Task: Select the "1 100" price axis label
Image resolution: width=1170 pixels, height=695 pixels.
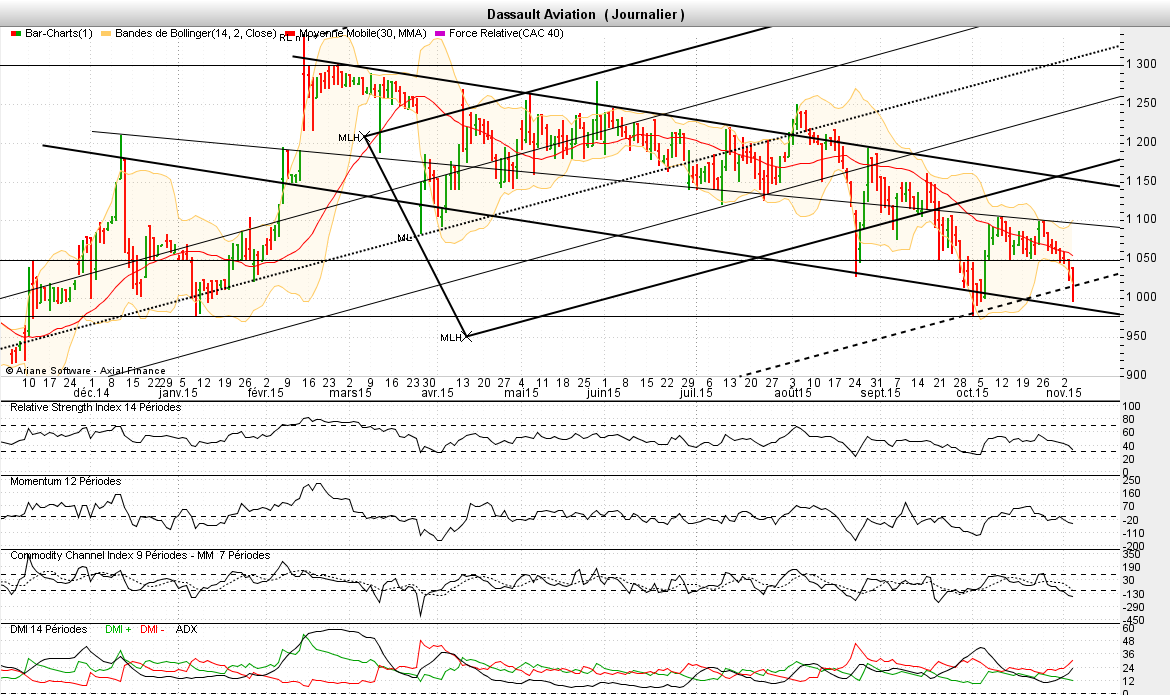Action: pos(1142,219)
